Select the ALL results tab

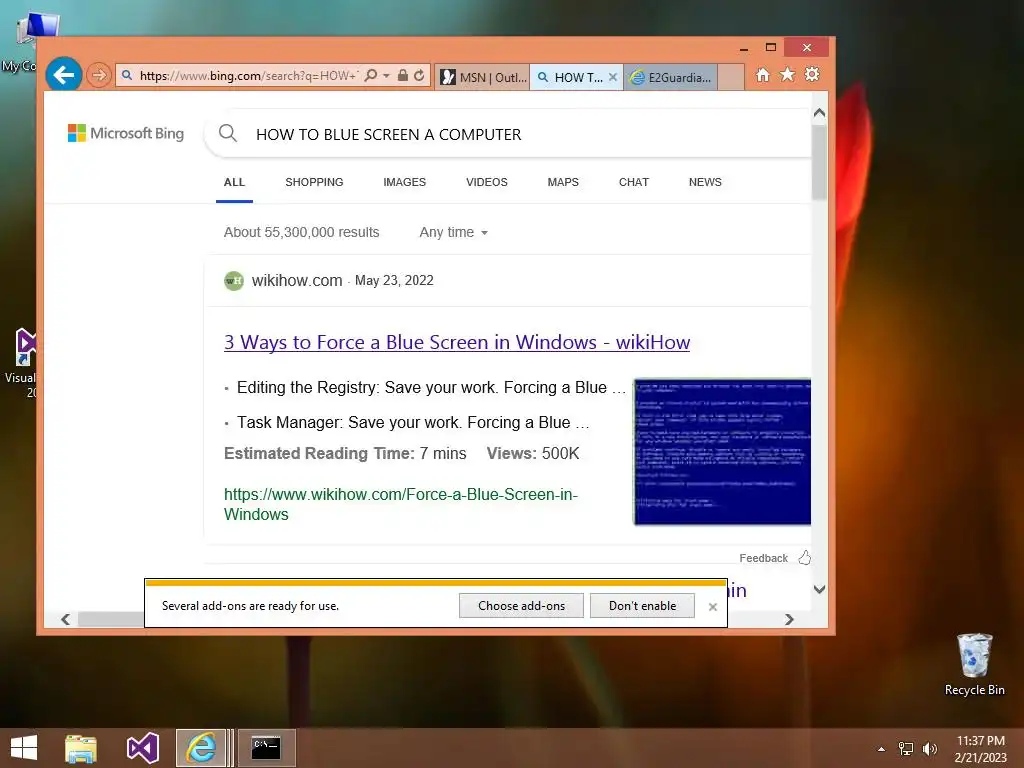pos(234,182)
